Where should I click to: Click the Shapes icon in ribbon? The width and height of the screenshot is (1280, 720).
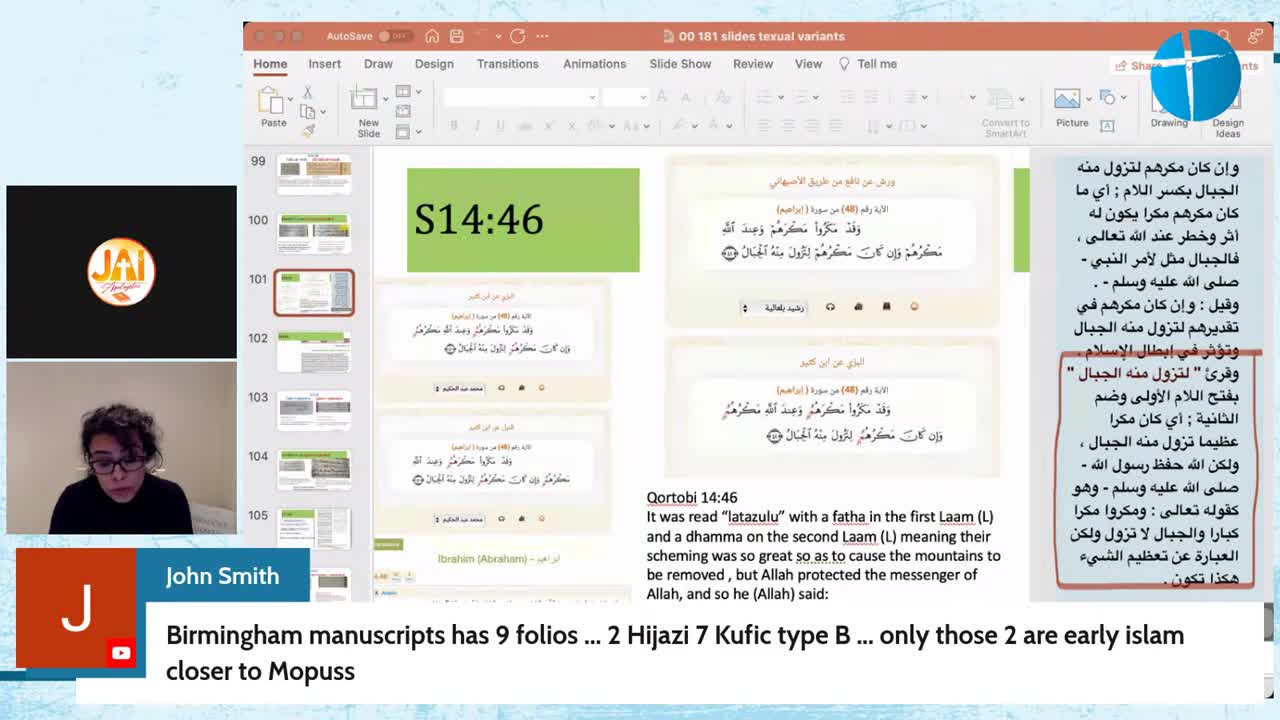(1107, 97)
